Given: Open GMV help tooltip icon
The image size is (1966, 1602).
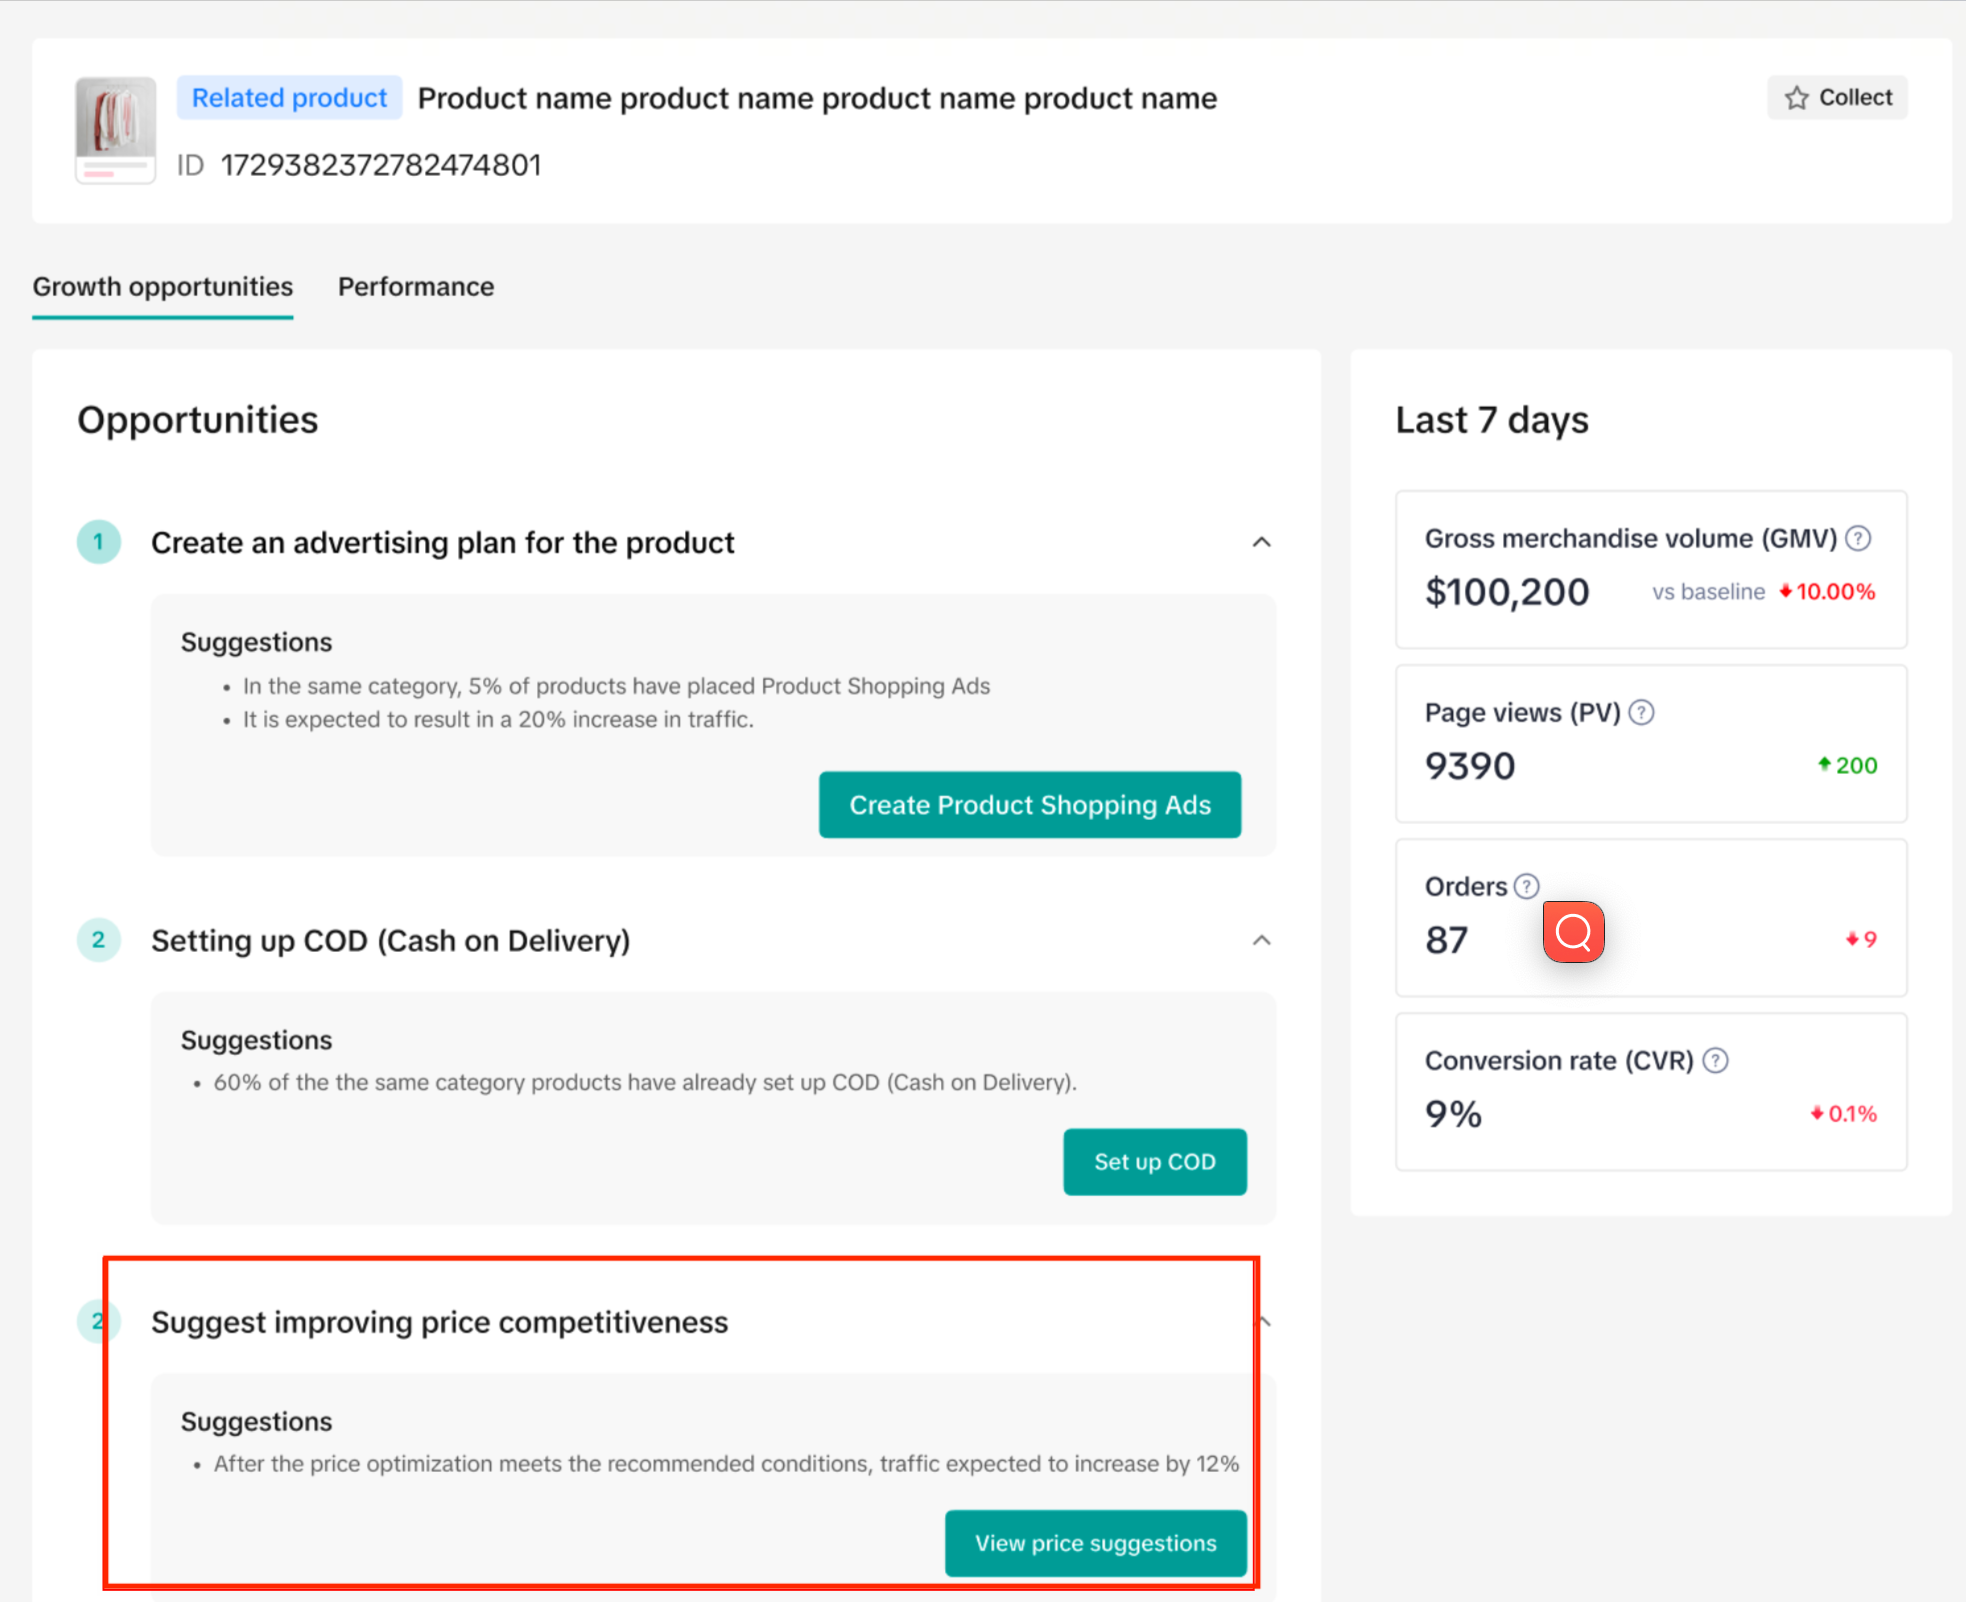Looking at the screenshot, I should click(x=1858, y=539).
